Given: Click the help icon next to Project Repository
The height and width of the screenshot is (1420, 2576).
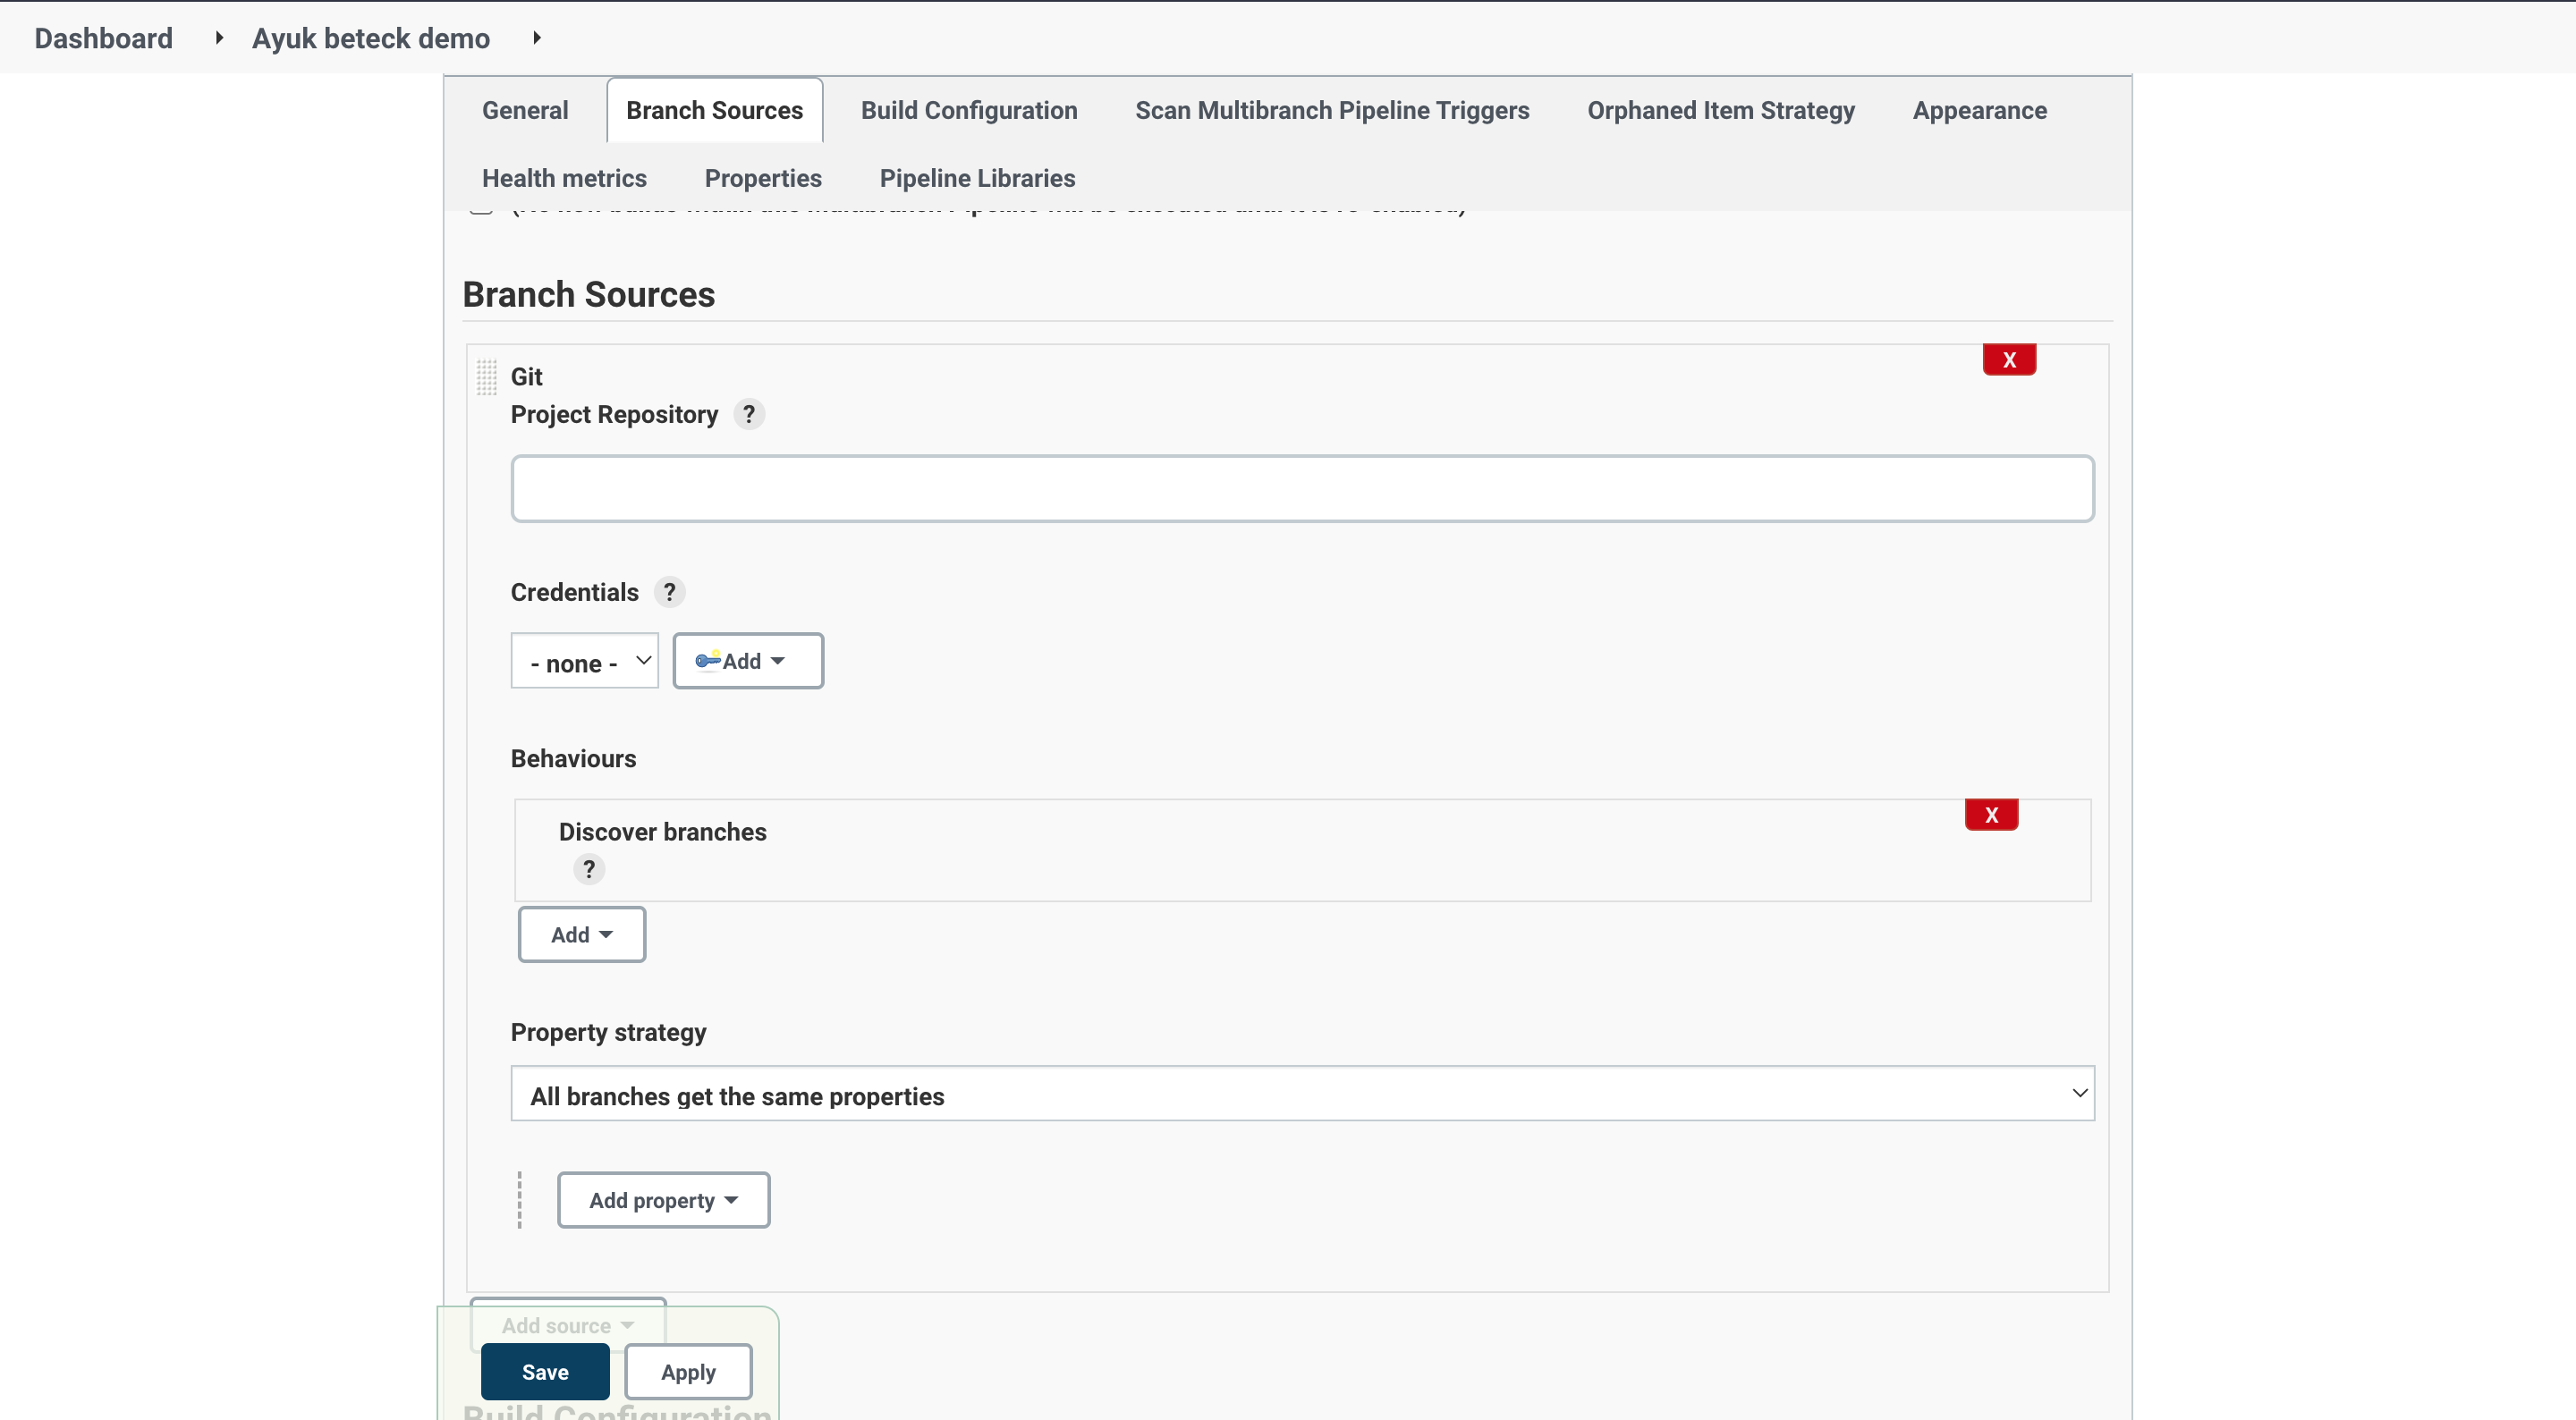Looking at the screenshot, I should (x=749, y=414).
